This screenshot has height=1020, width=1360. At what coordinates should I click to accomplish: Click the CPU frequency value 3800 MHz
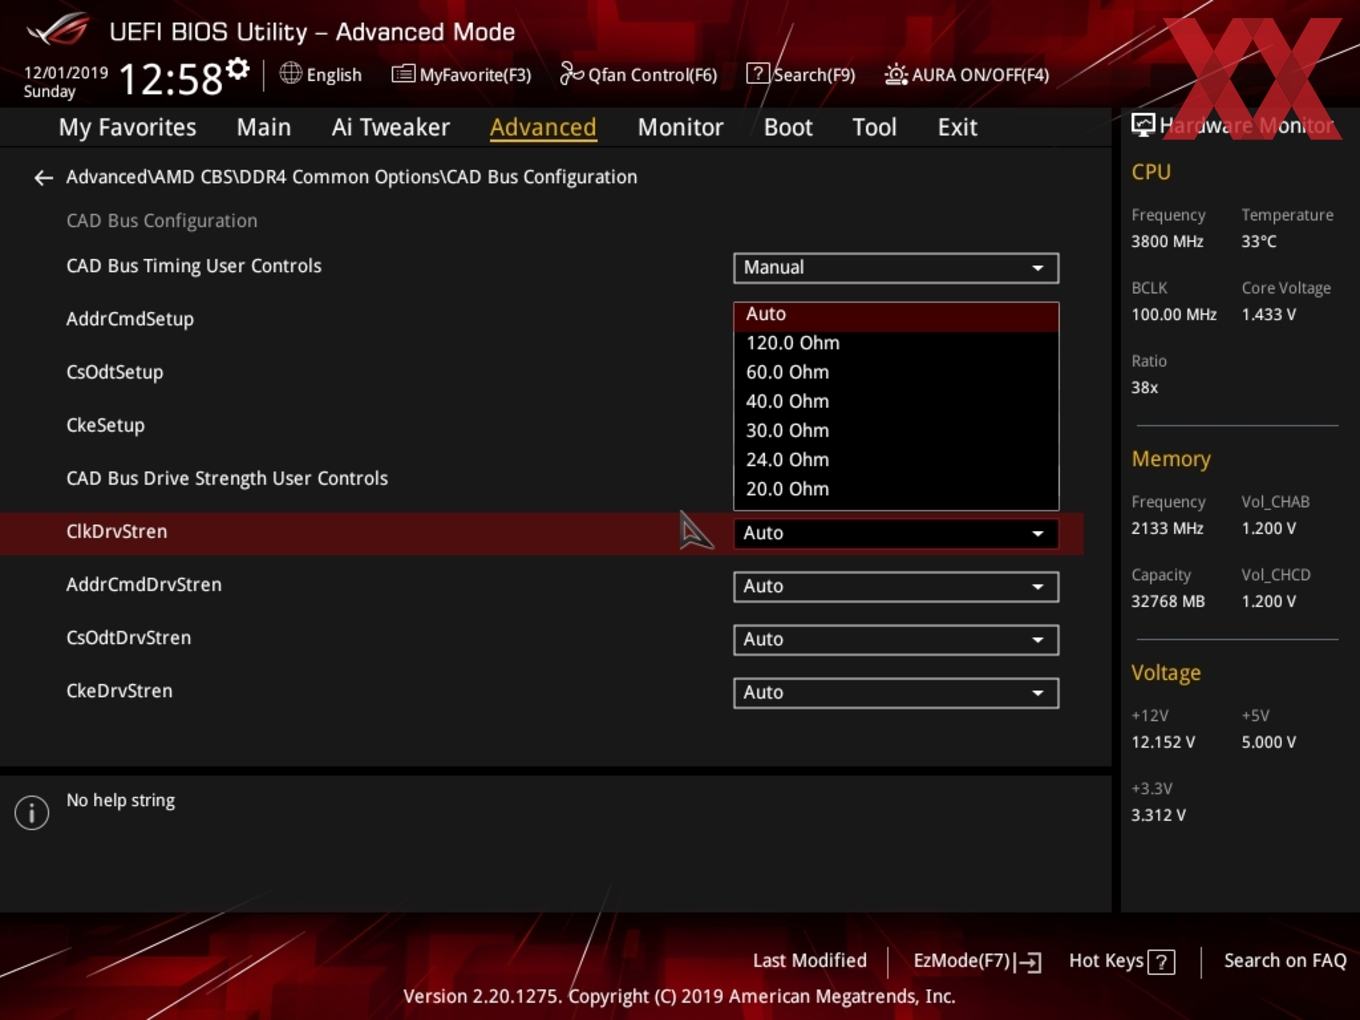coord(1167,241)
